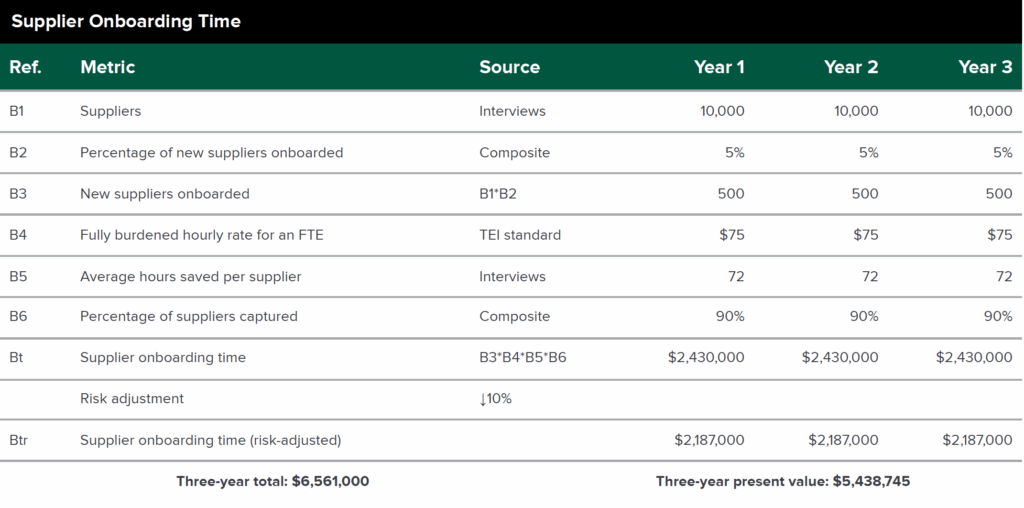Click the Year 2 column header
The image size is (1024, 508).
[x=851, y=67]
